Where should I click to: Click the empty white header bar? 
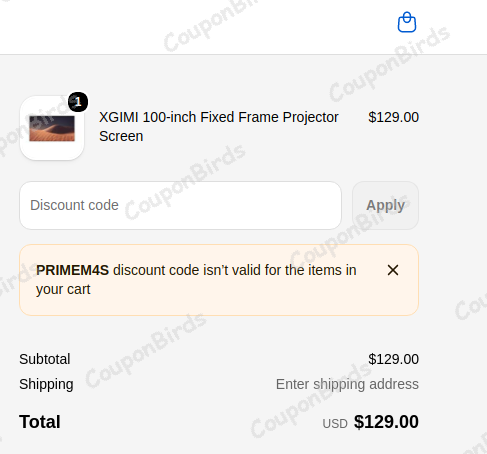(200, 27)
